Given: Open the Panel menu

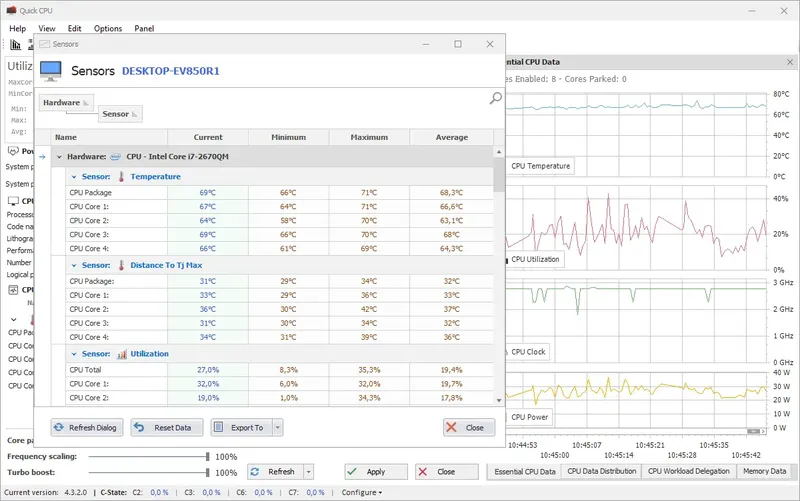Looking at the screenshot, I should click(144, 29).
